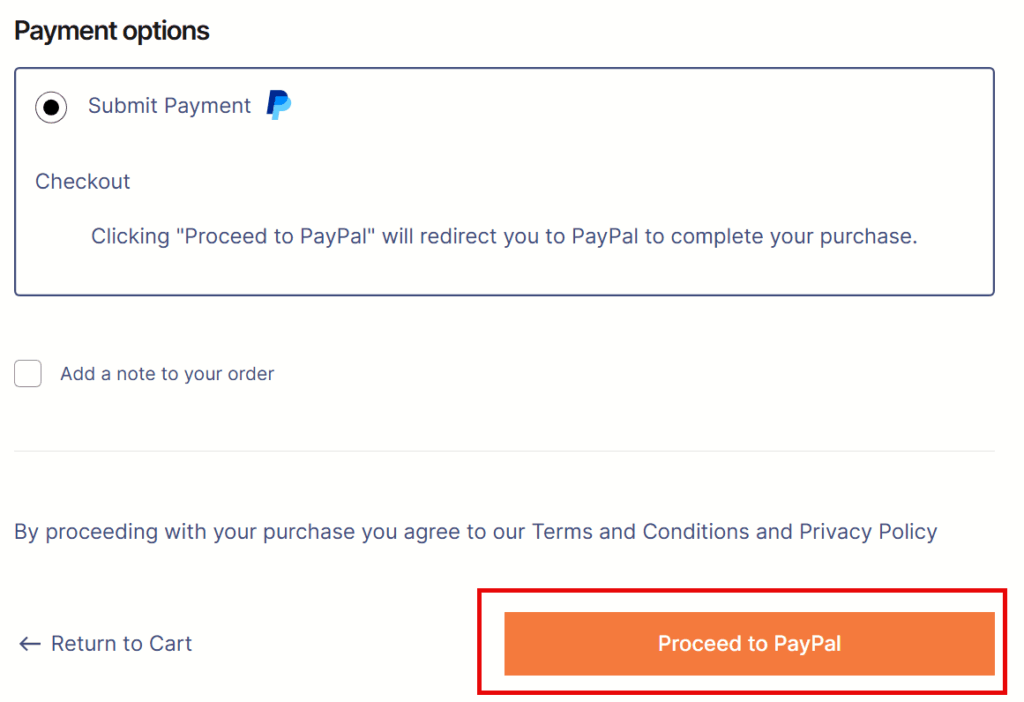Click the Add a note to your order label
Screen dimensions: 1024x702
click(167, 374)
